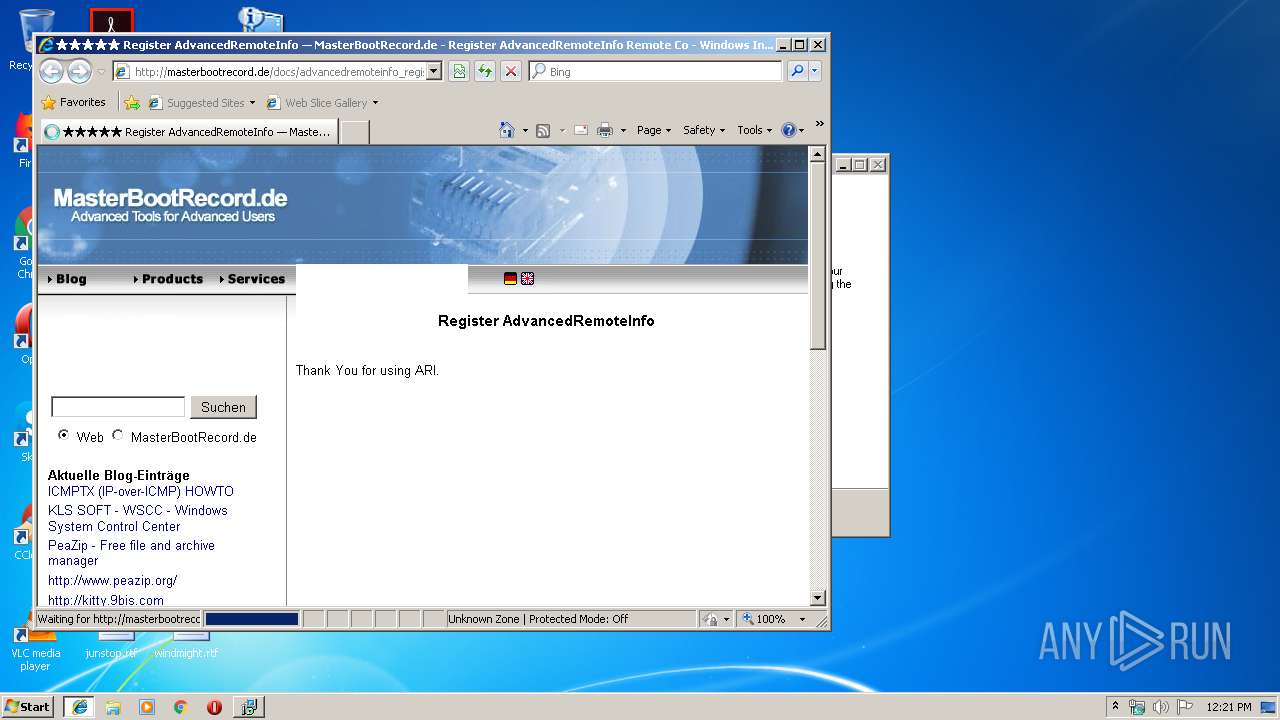Screen dimensions: 1280x720
Task: Expand the Home button dropdown arrow
Action: pos(525,130)
